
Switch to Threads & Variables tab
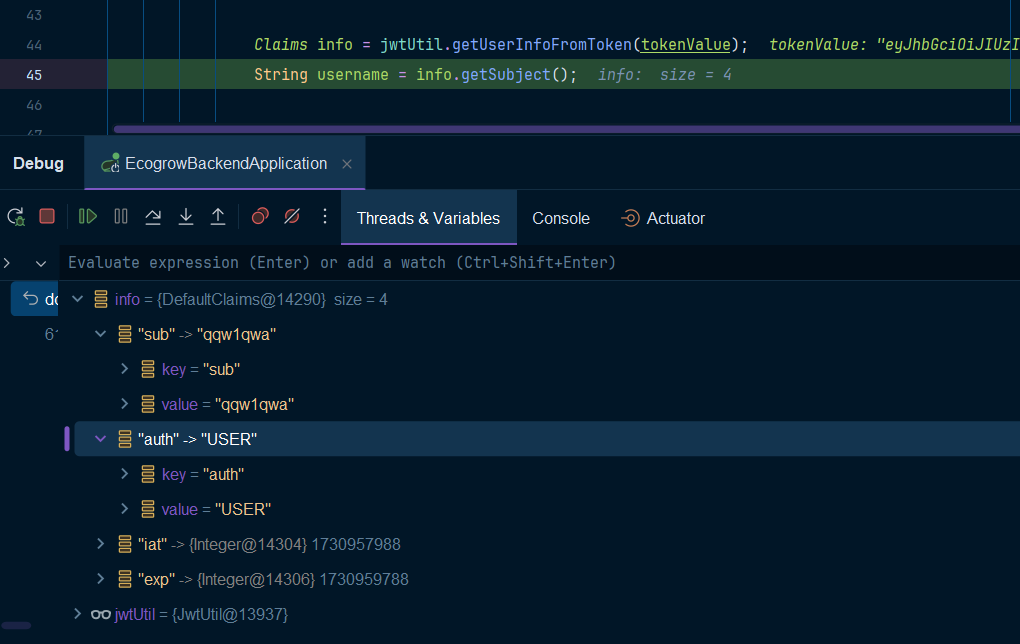tap(428, 218)
